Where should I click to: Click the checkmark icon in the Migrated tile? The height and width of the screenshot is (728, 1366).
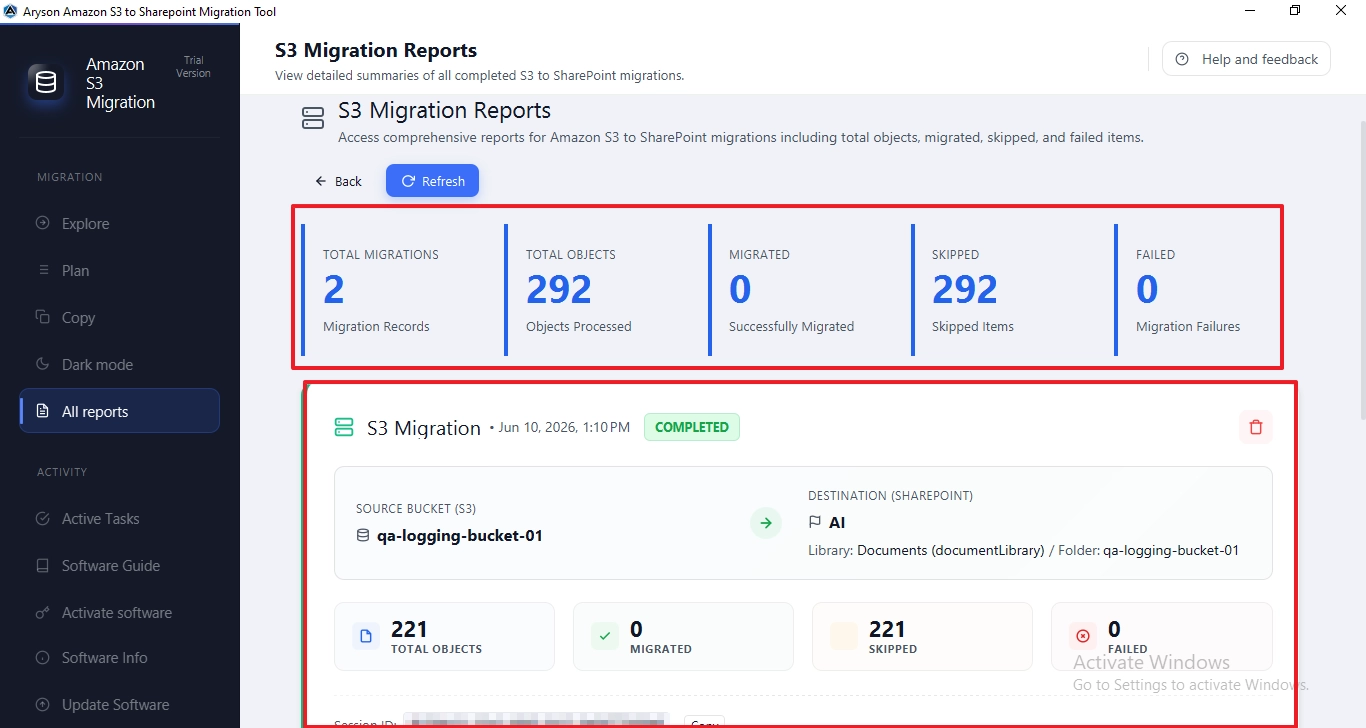[605, 636]
